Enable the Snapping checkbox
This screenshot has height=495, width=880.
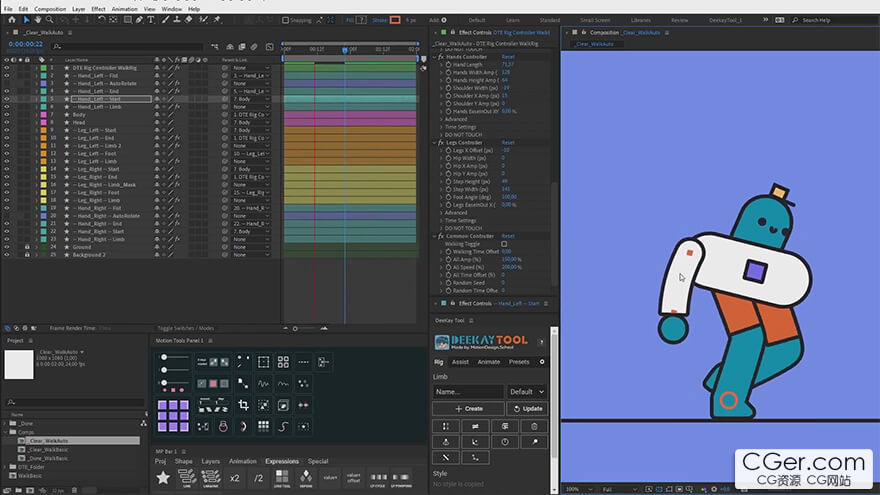(x=285, y=20)
